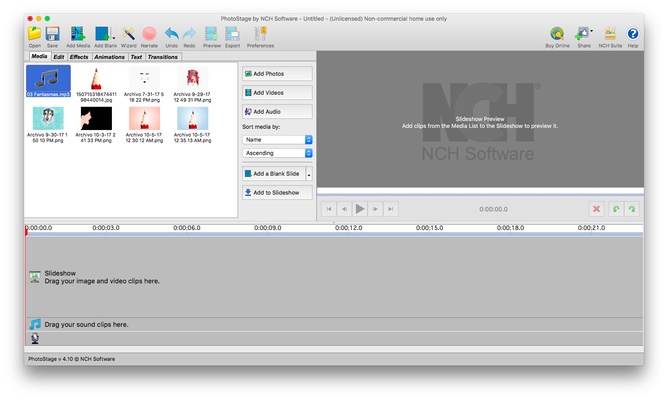The image size is (668, 400).
Task: Open the Sort media by Name dropdown
Action: pos(277,140)
